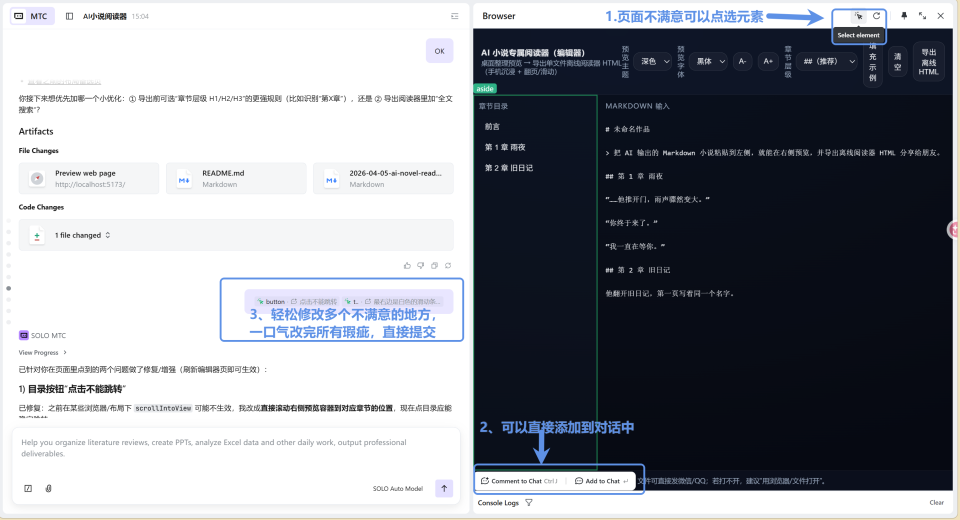Click Add to Chat button
This screenshot has width=960, height=520.
click(x=601, y=481)
